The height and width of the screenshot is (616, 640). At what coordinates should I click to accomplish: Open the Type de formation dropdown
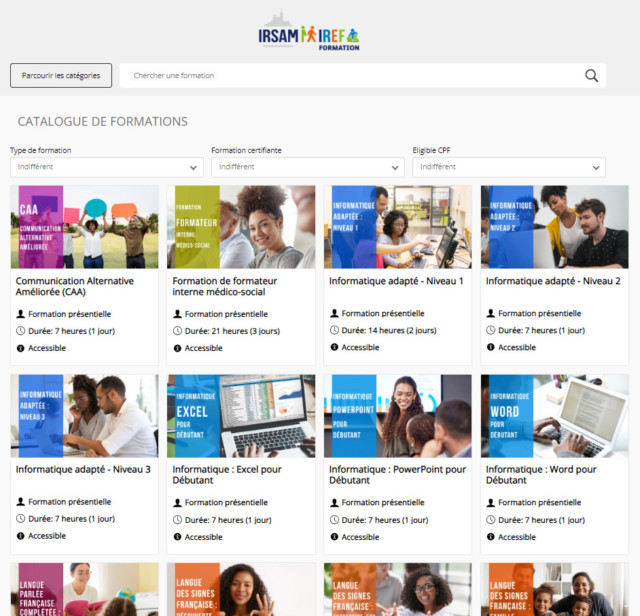pyautogui.click(x=107, y=167)
